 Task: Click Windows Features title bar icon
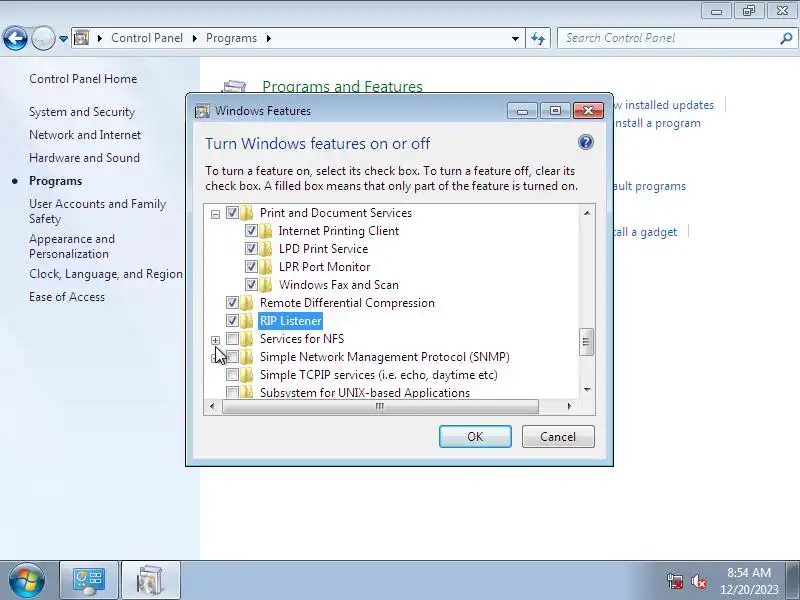(203, 111)
